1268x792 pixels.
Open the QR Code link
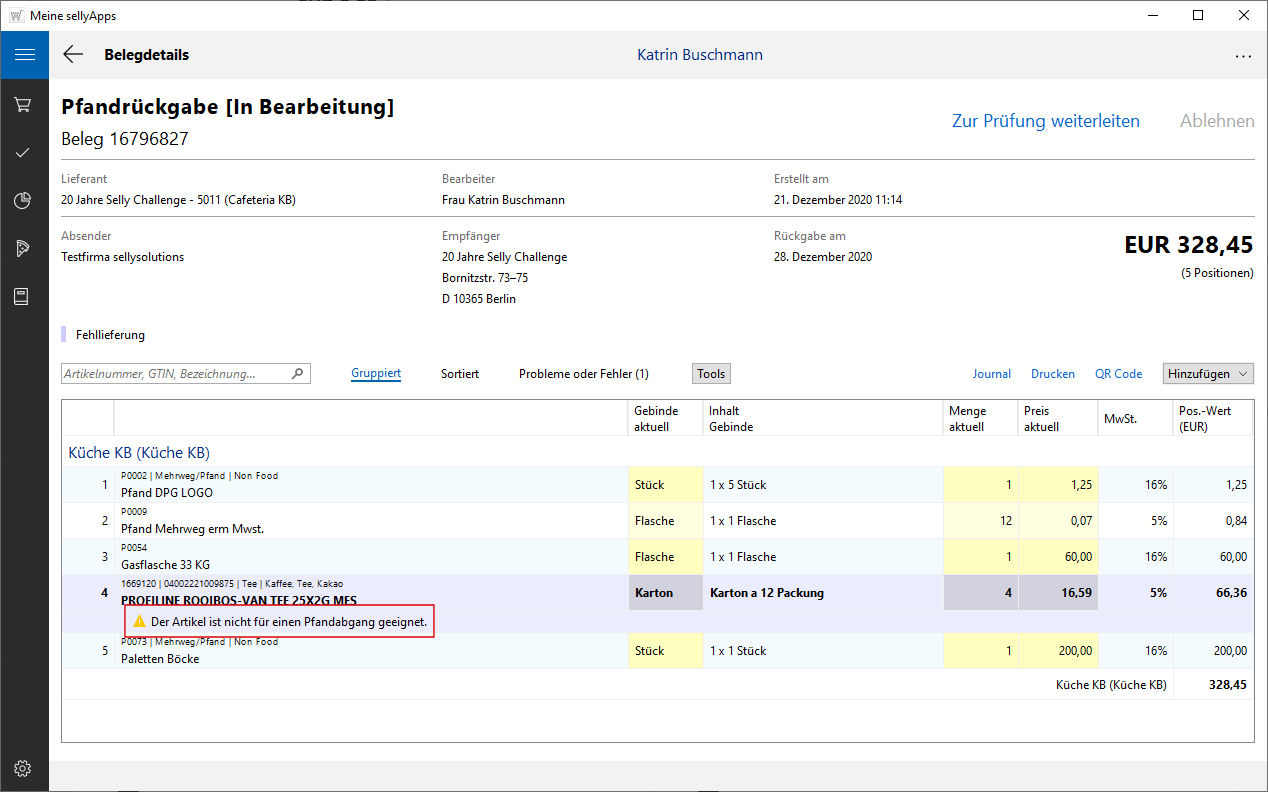[1118, 373]
